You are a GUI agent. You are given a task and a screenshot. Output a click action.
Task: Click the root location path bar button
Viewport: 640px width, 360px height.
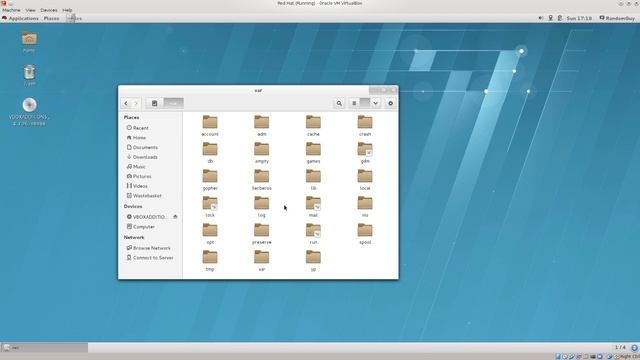154,103
